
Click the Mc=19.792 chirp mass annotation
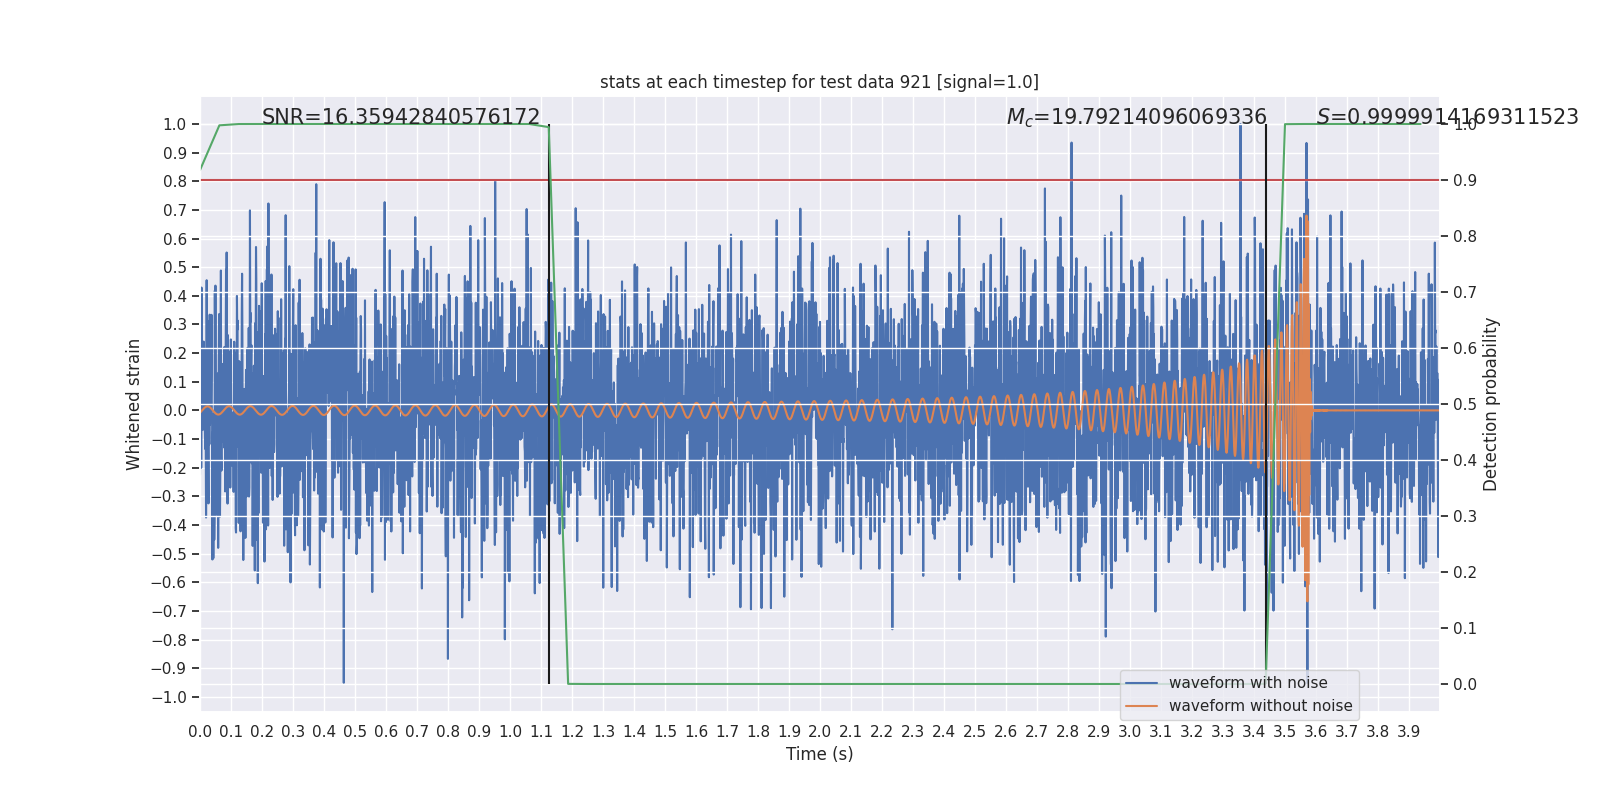(1136, 117)
